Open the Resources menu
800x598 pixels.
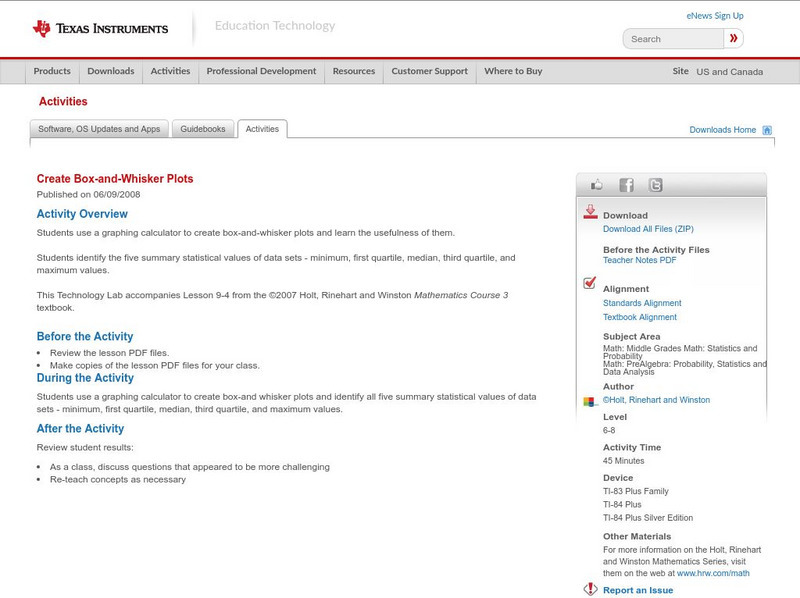(x=354, y=71)
